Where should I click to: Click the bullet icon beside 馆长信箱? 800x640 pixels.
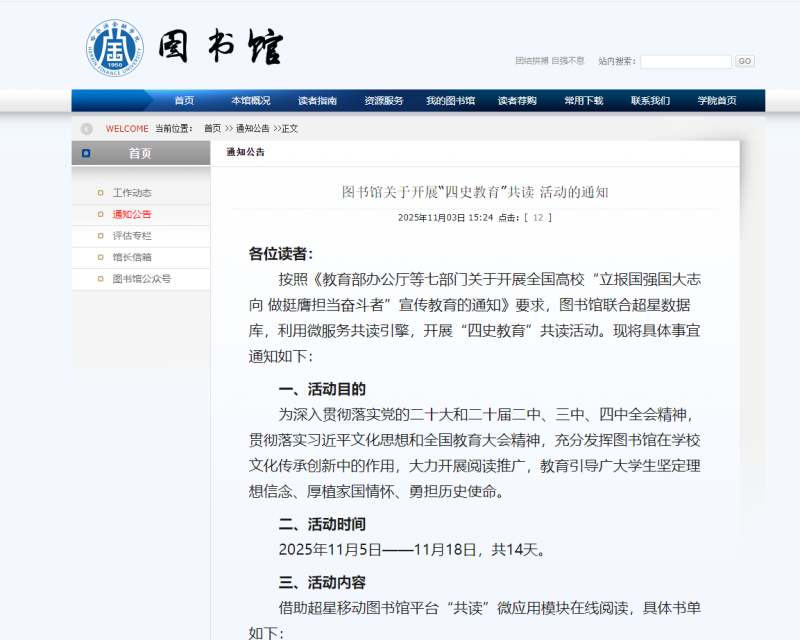coord(100,257)
